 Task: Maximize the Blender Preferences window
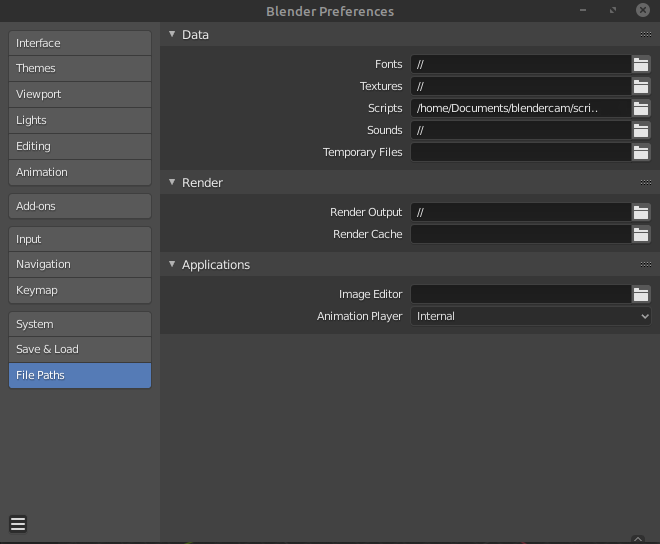click(x=613, y=10)
